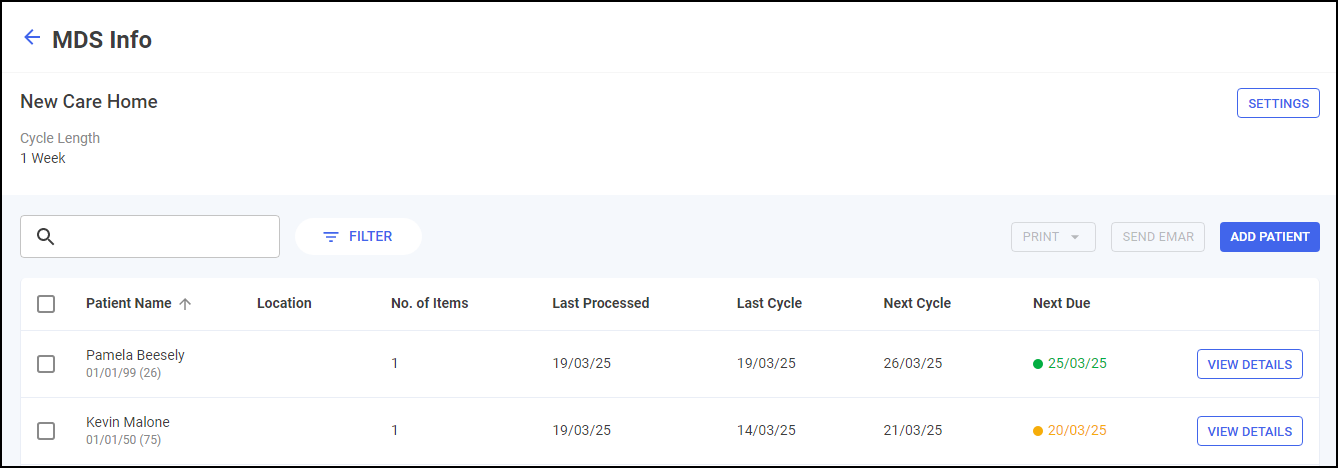Click the back arrow beside MDS Info

pyautogui.click(x=32, y=38)
